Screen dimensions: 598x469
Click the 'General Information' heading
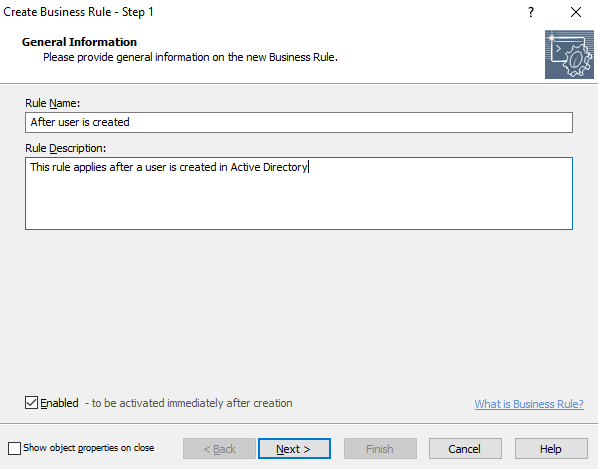[x=79, y=42]
